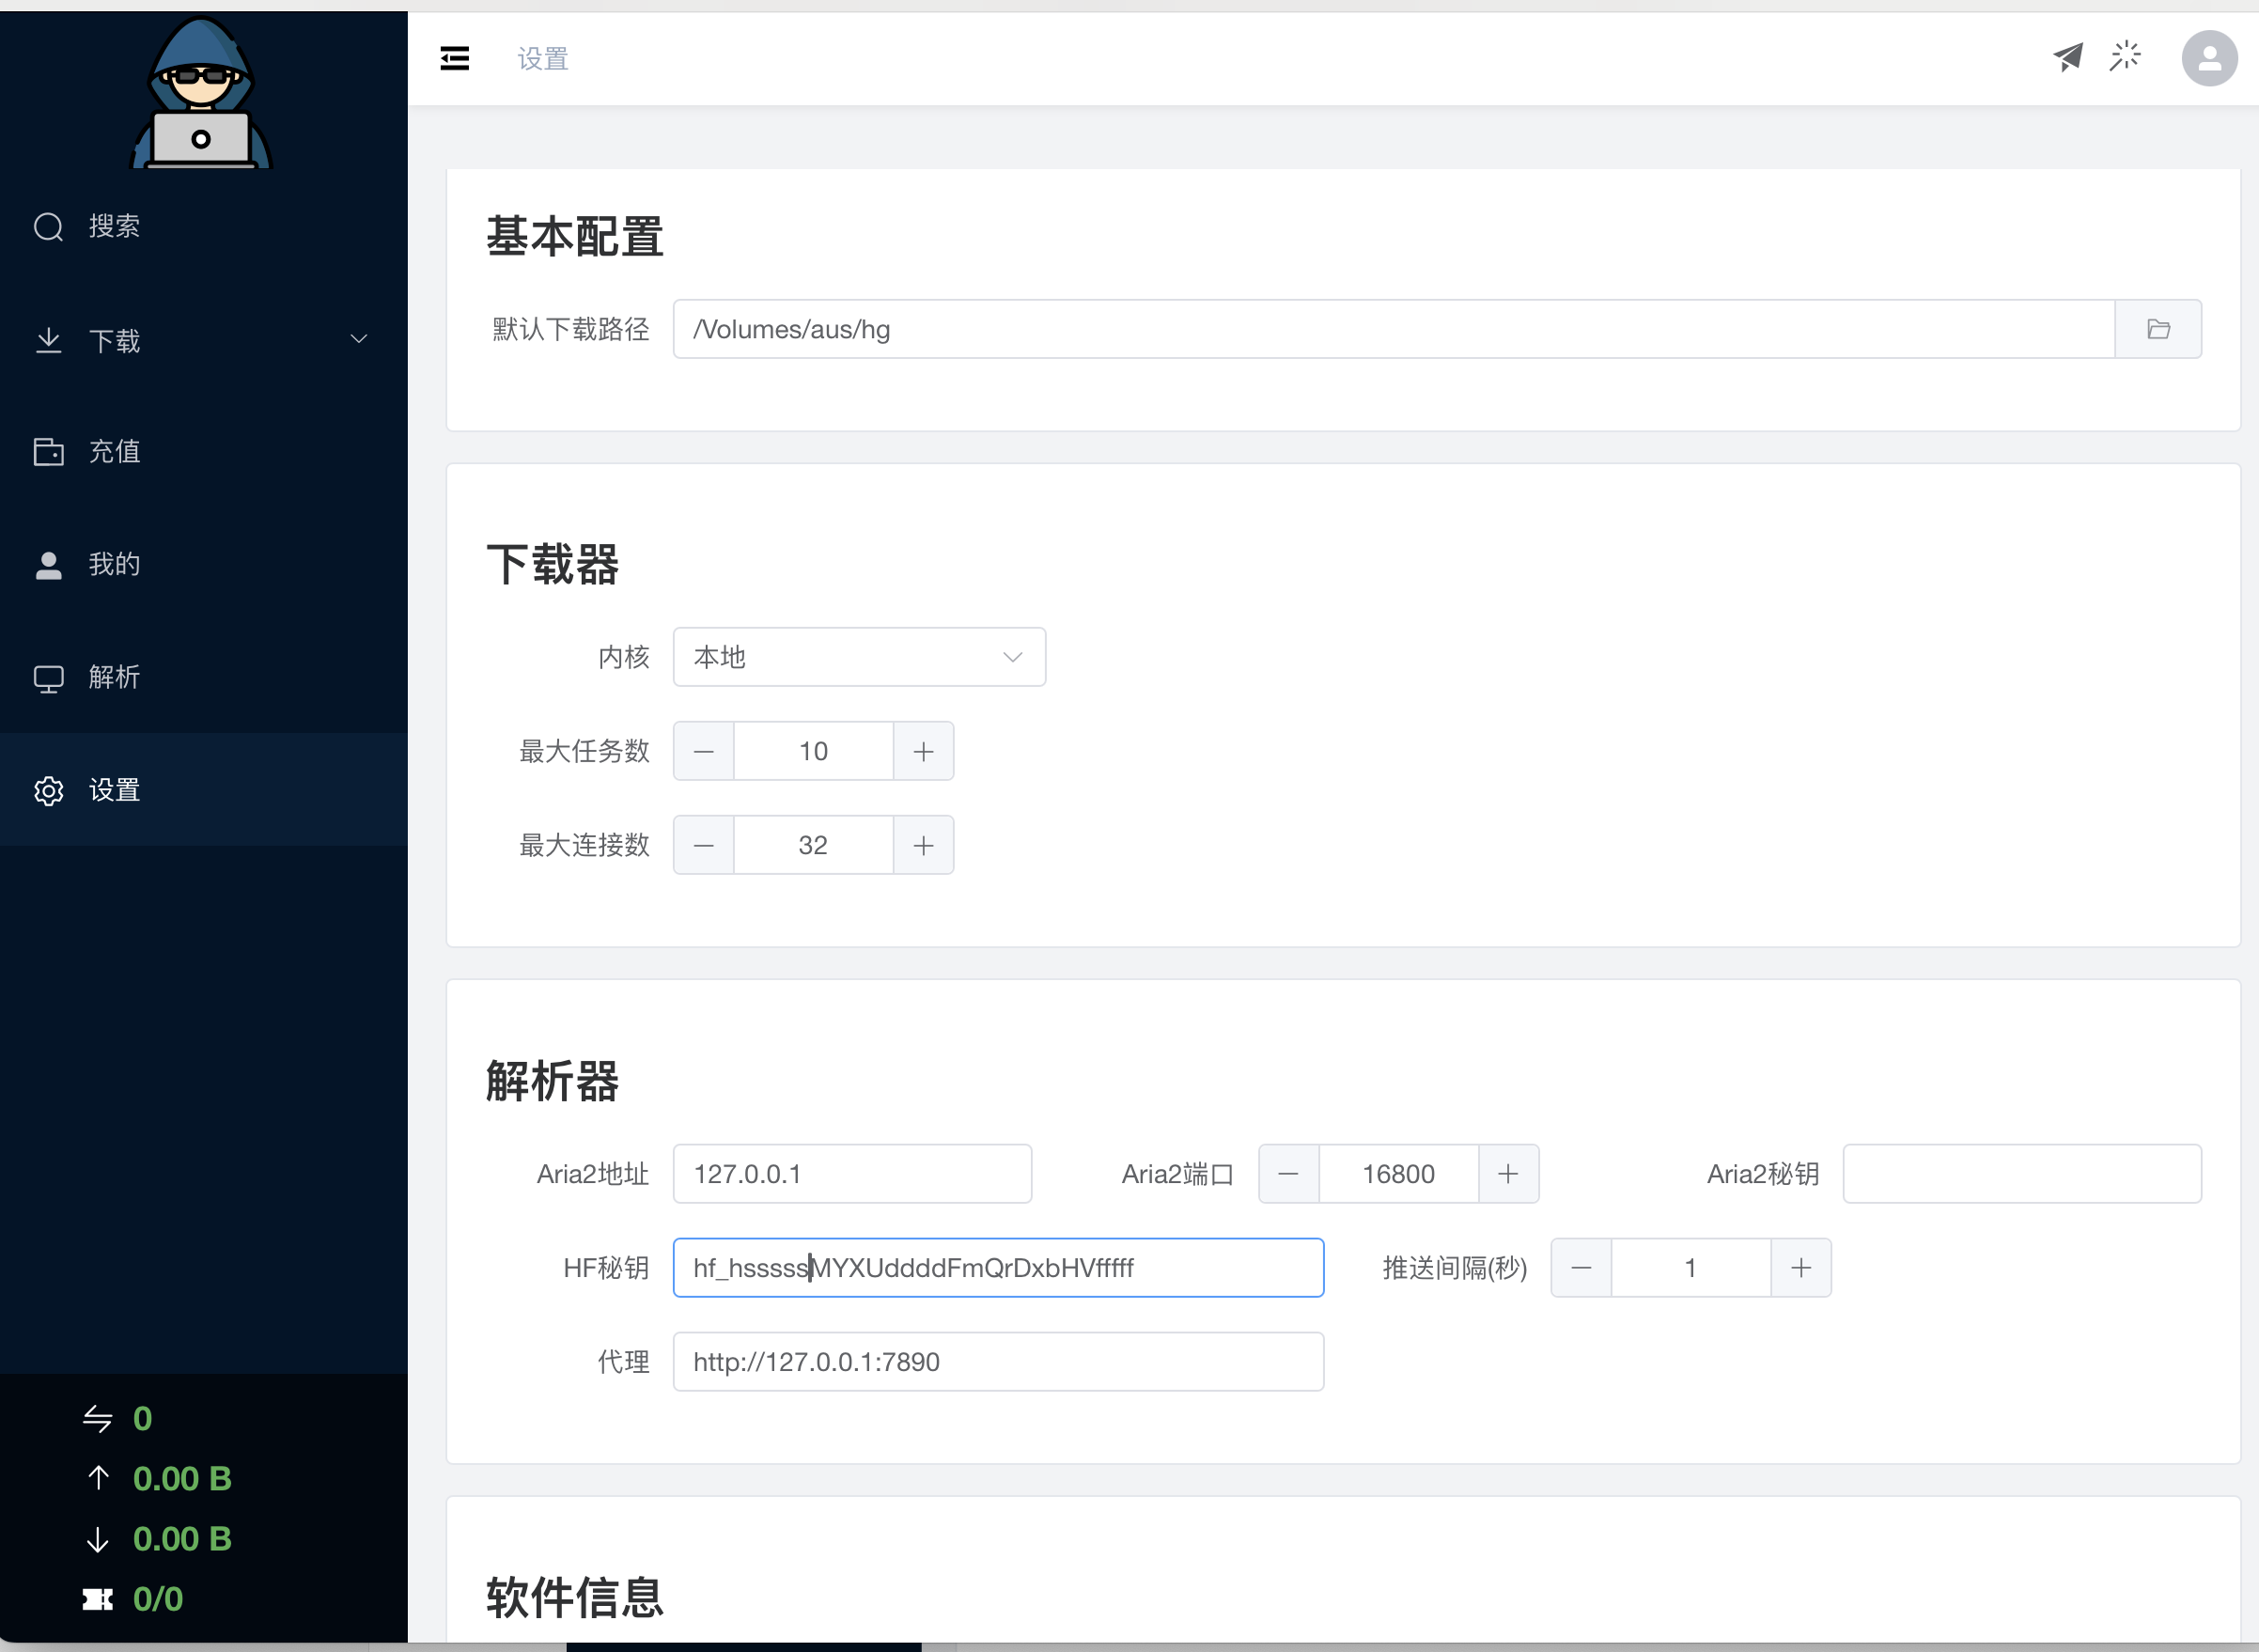2259x1652 pixels.
Task: Decrease Aria2端口 port value
Action: point(1288,1174)
